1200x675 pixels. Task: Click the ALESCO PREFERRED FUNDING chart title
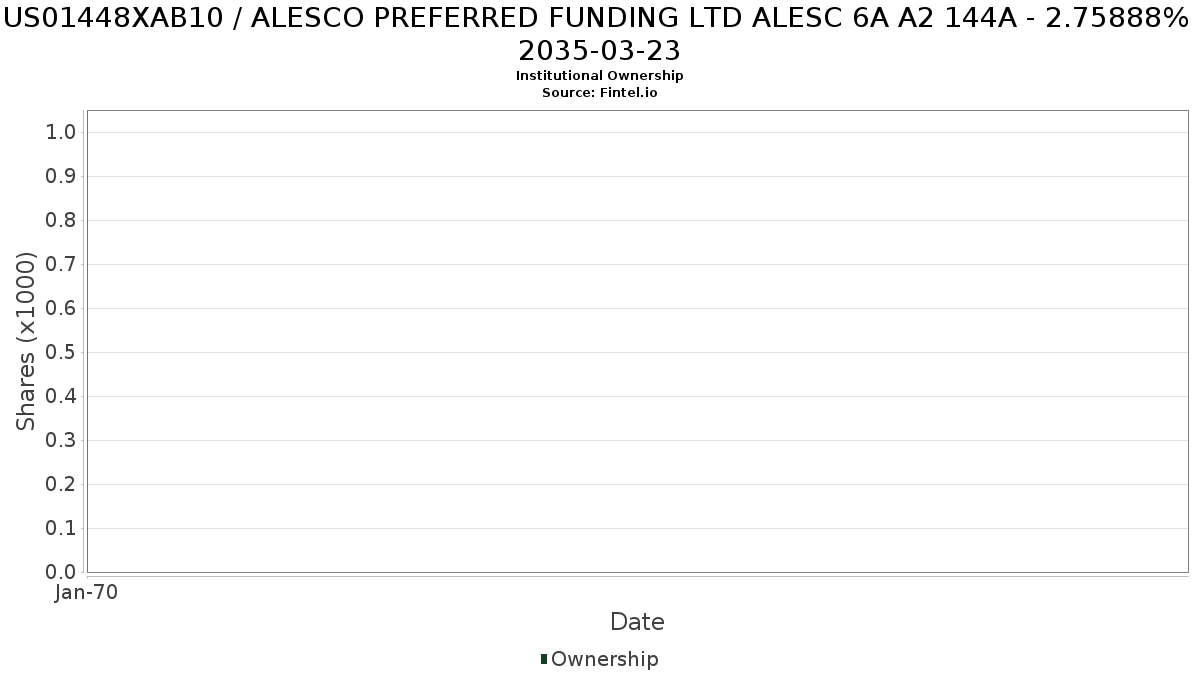596,19
